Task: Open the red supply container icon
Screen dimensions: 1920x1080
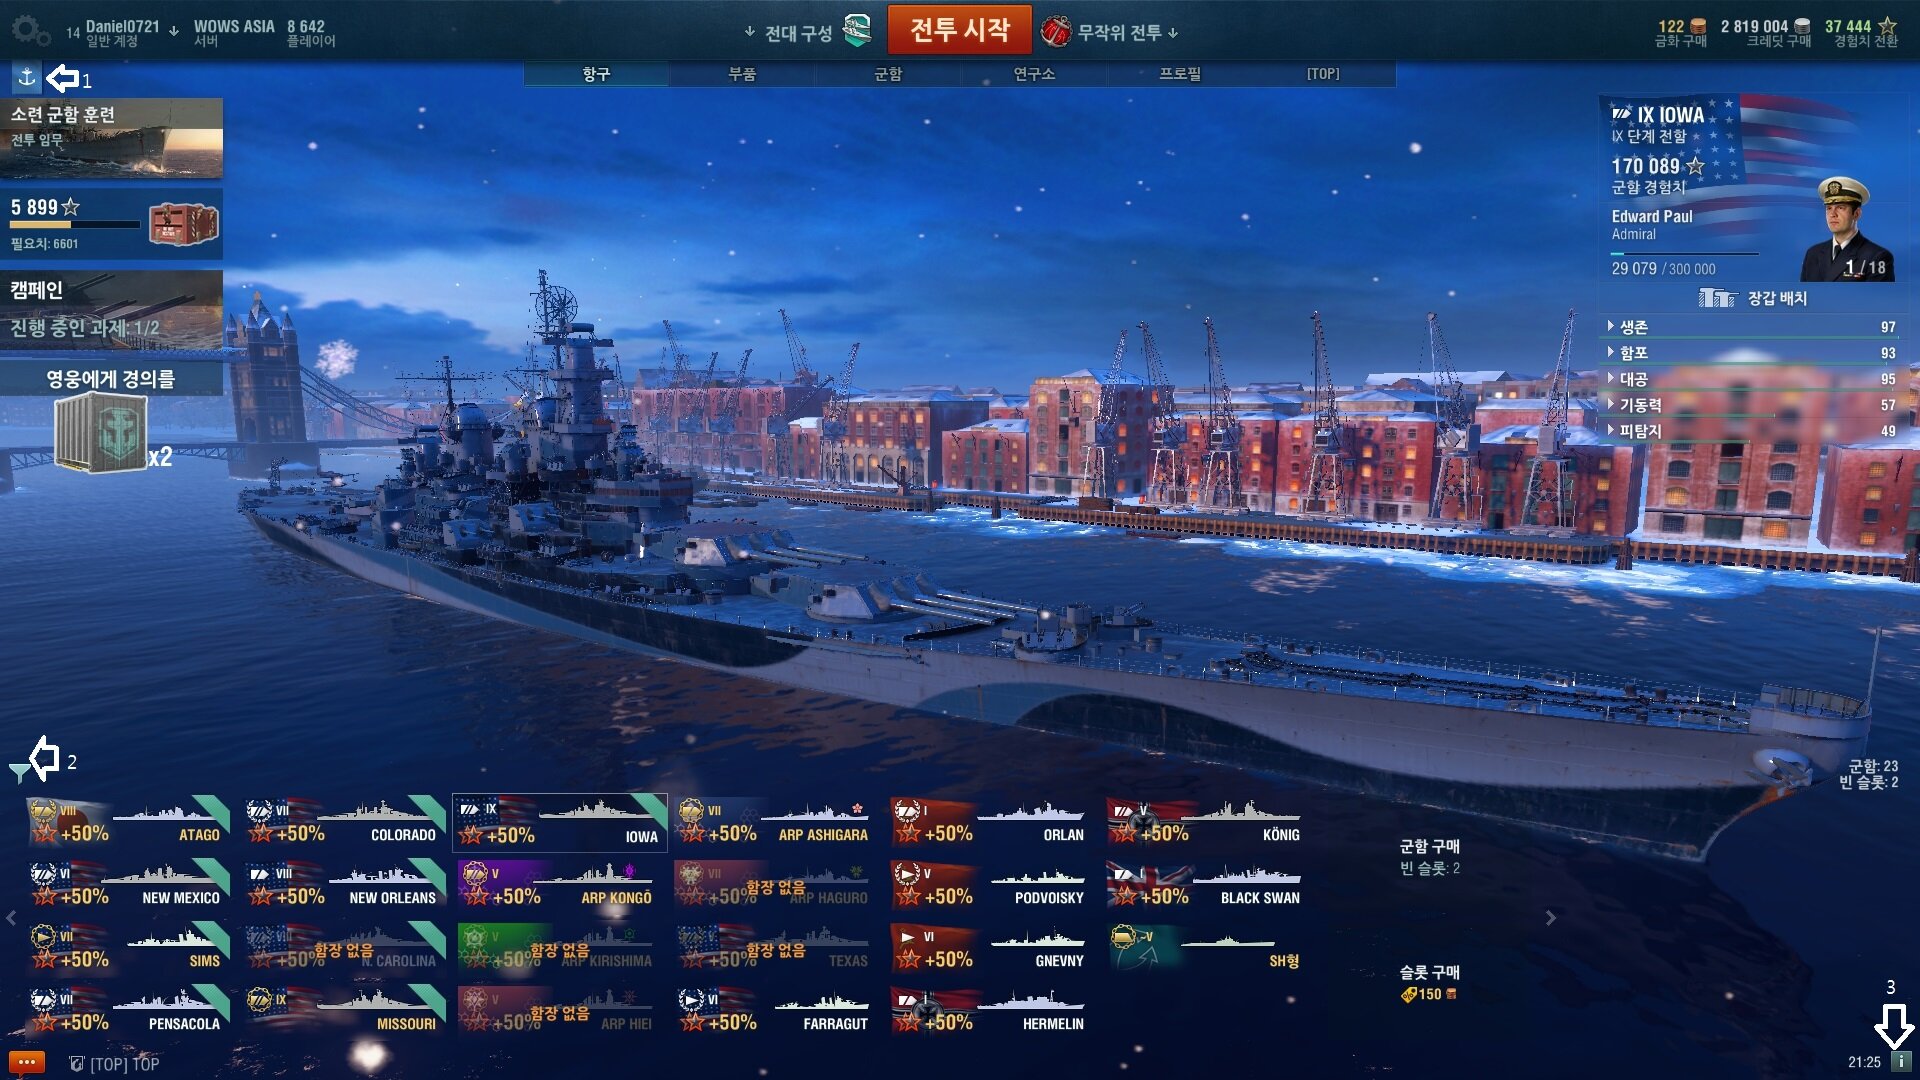Action: 183,224
